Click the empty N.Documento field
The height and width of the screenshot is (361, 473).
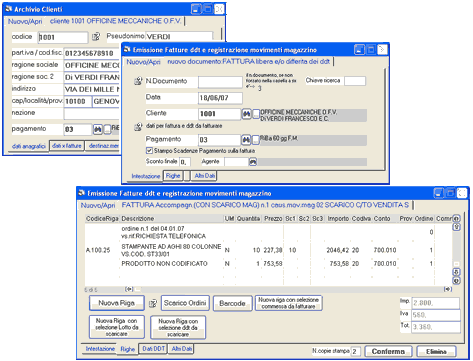pos(220,82)
